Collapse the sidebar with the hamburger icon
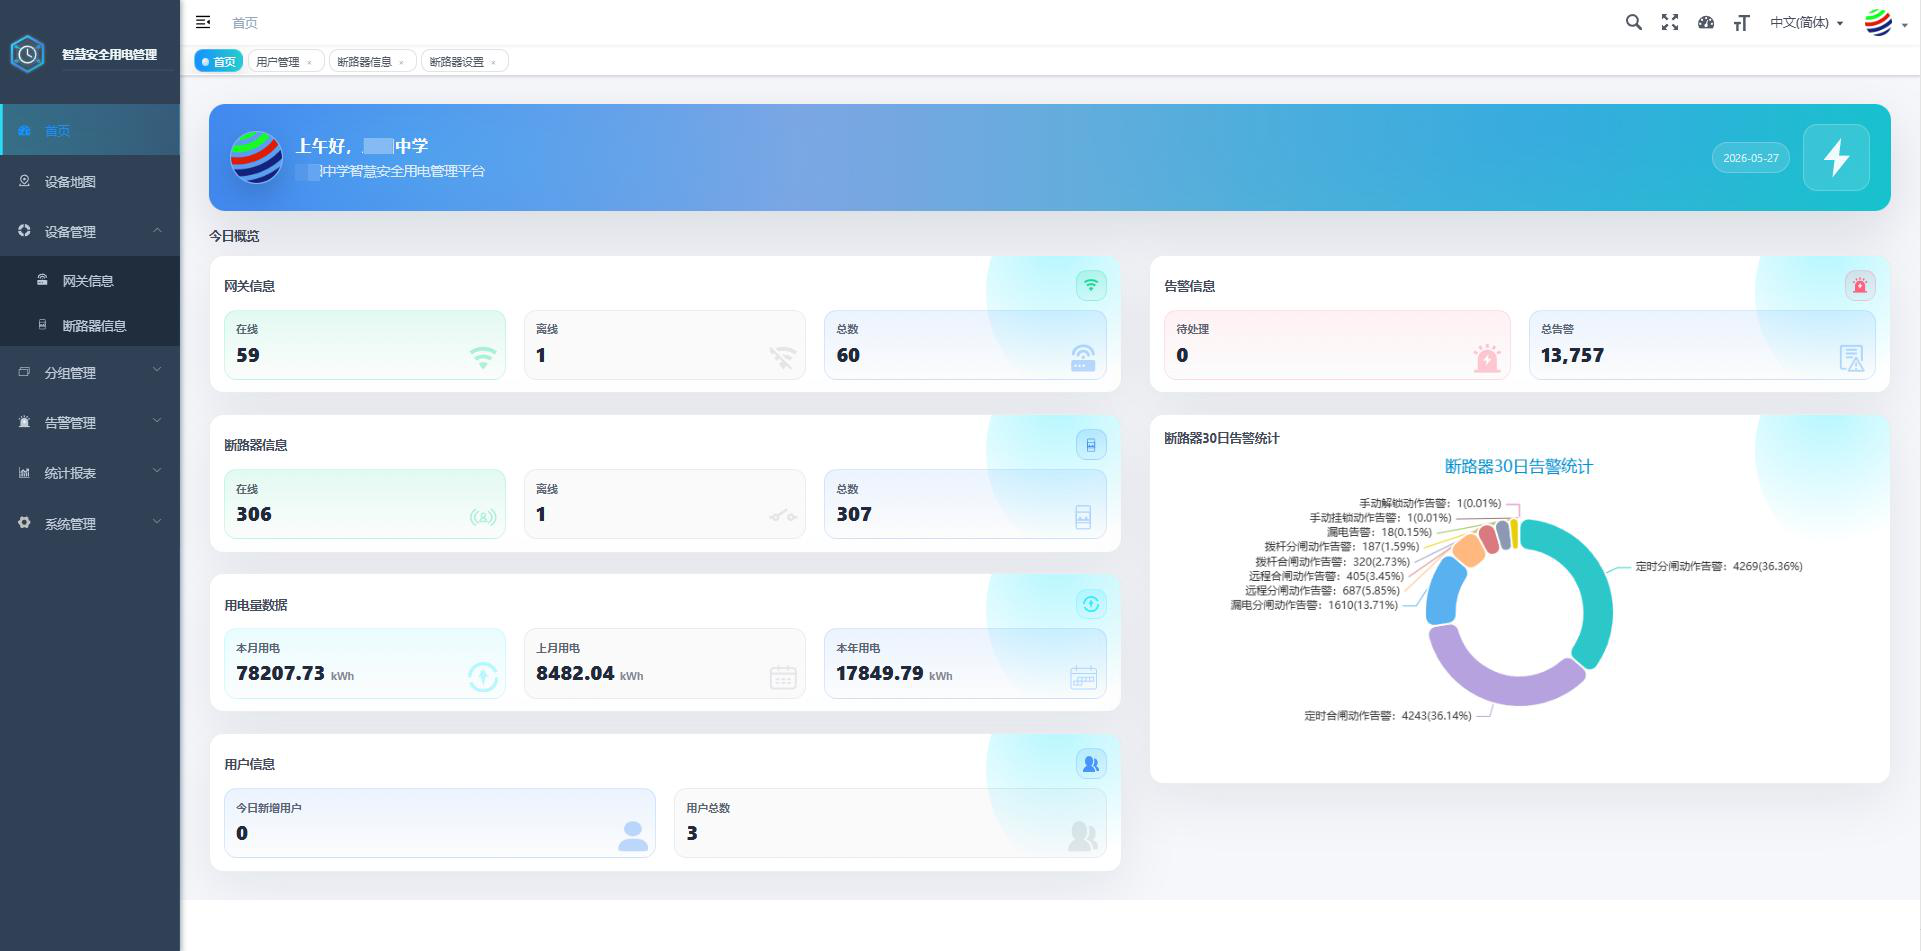The height and width of the screenshot is (951, 1921). [x=203, y=22]
